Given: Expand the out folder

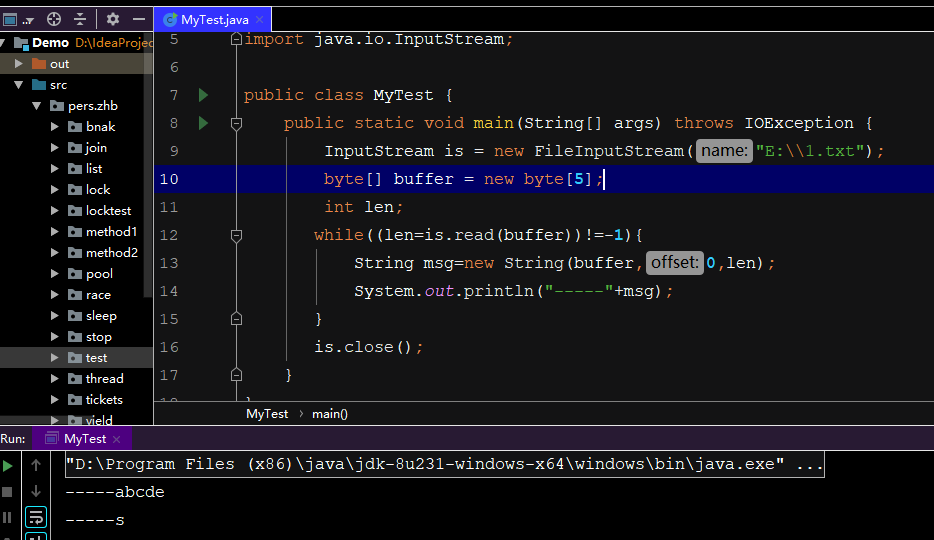Looking at the screenshot, I should (x=18, y=63).
